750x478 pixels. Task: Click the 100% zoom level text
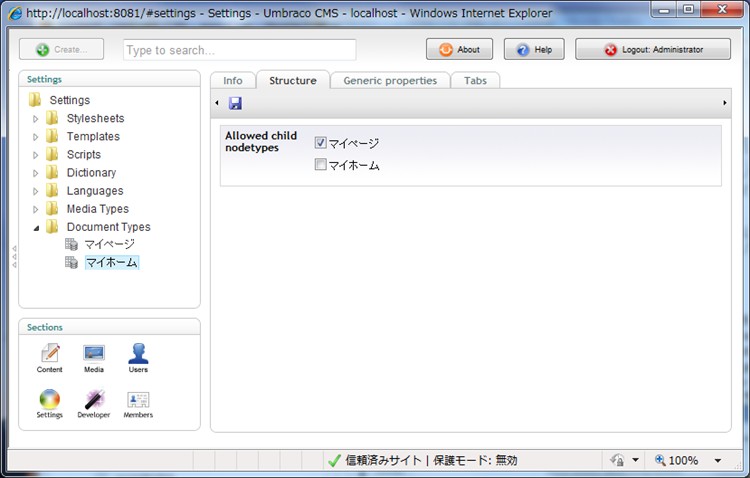point(683,460)
